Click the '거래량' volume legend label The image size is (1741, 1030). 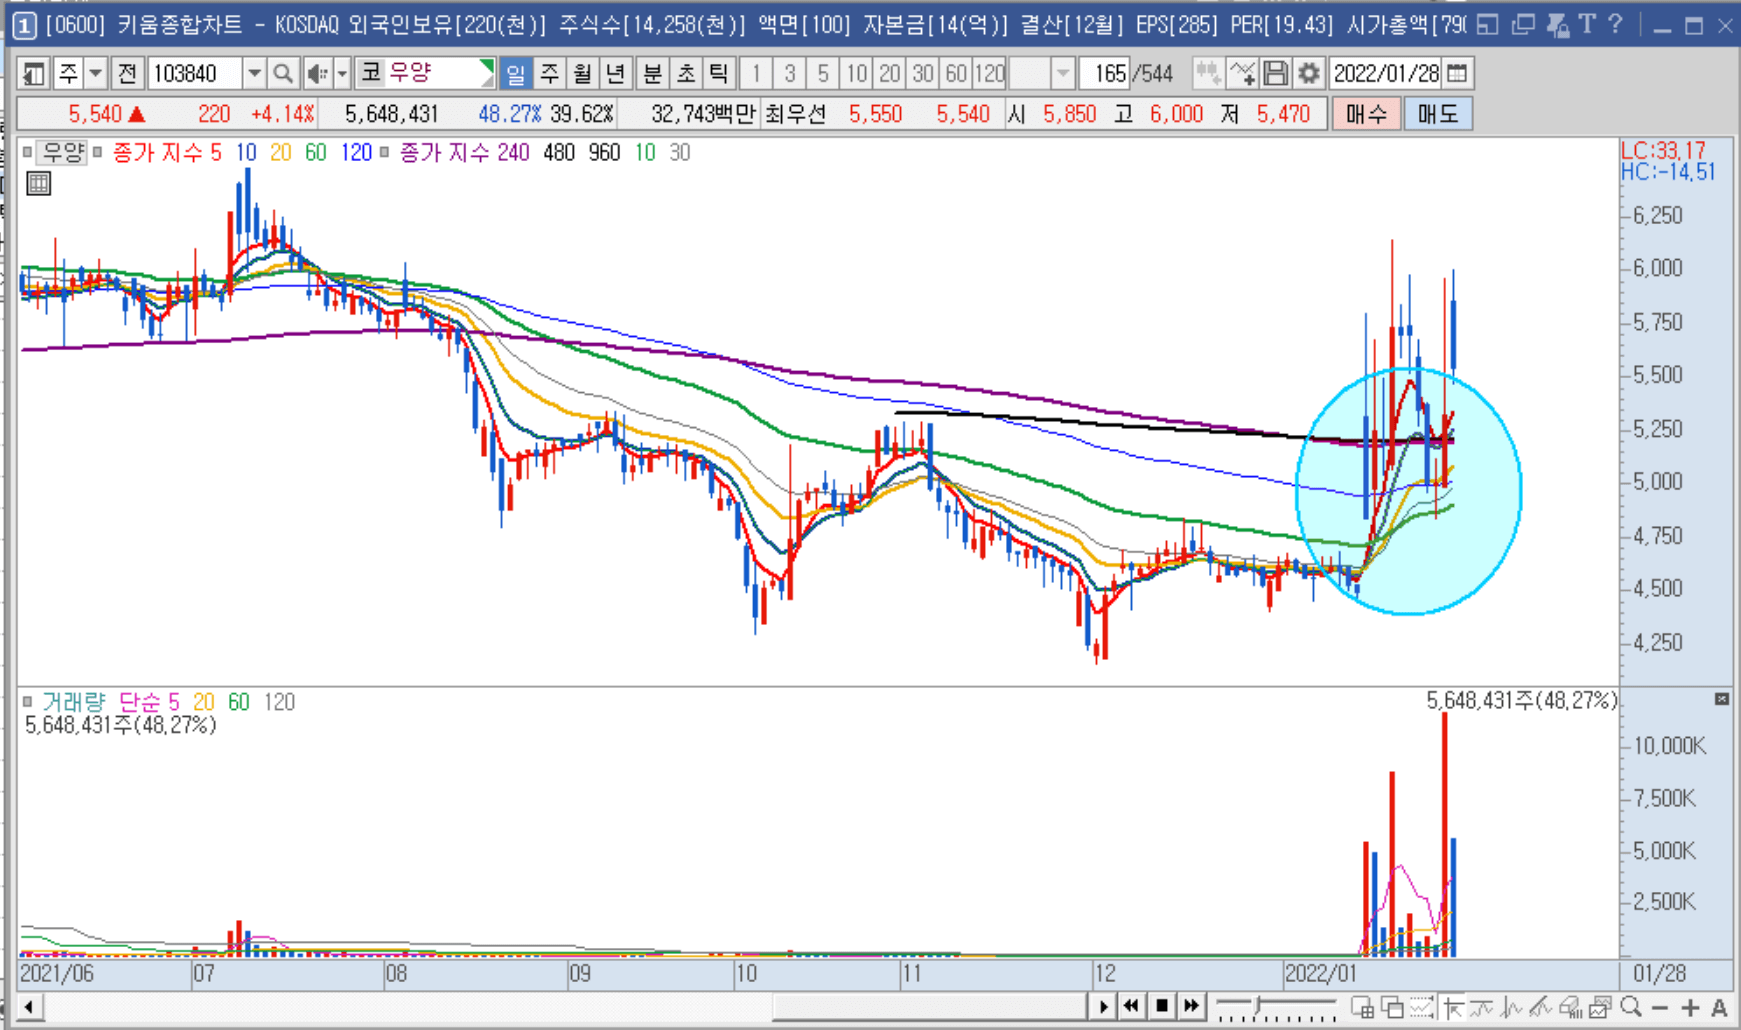point(73,702)
